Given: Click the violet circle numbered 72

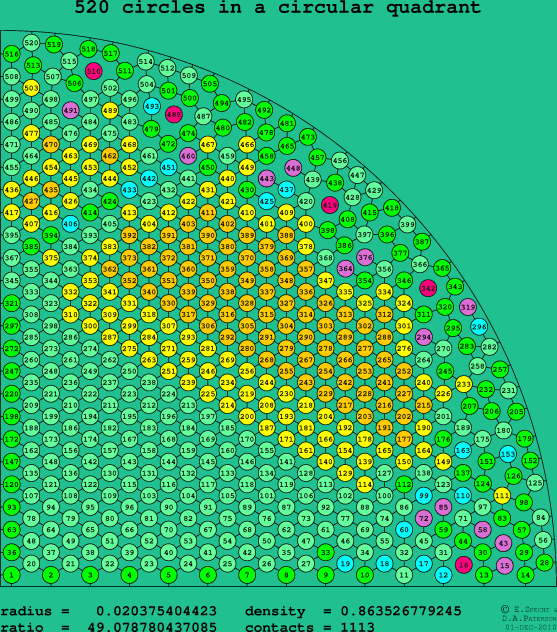Looking at the screenshot, I should [424, 518].
